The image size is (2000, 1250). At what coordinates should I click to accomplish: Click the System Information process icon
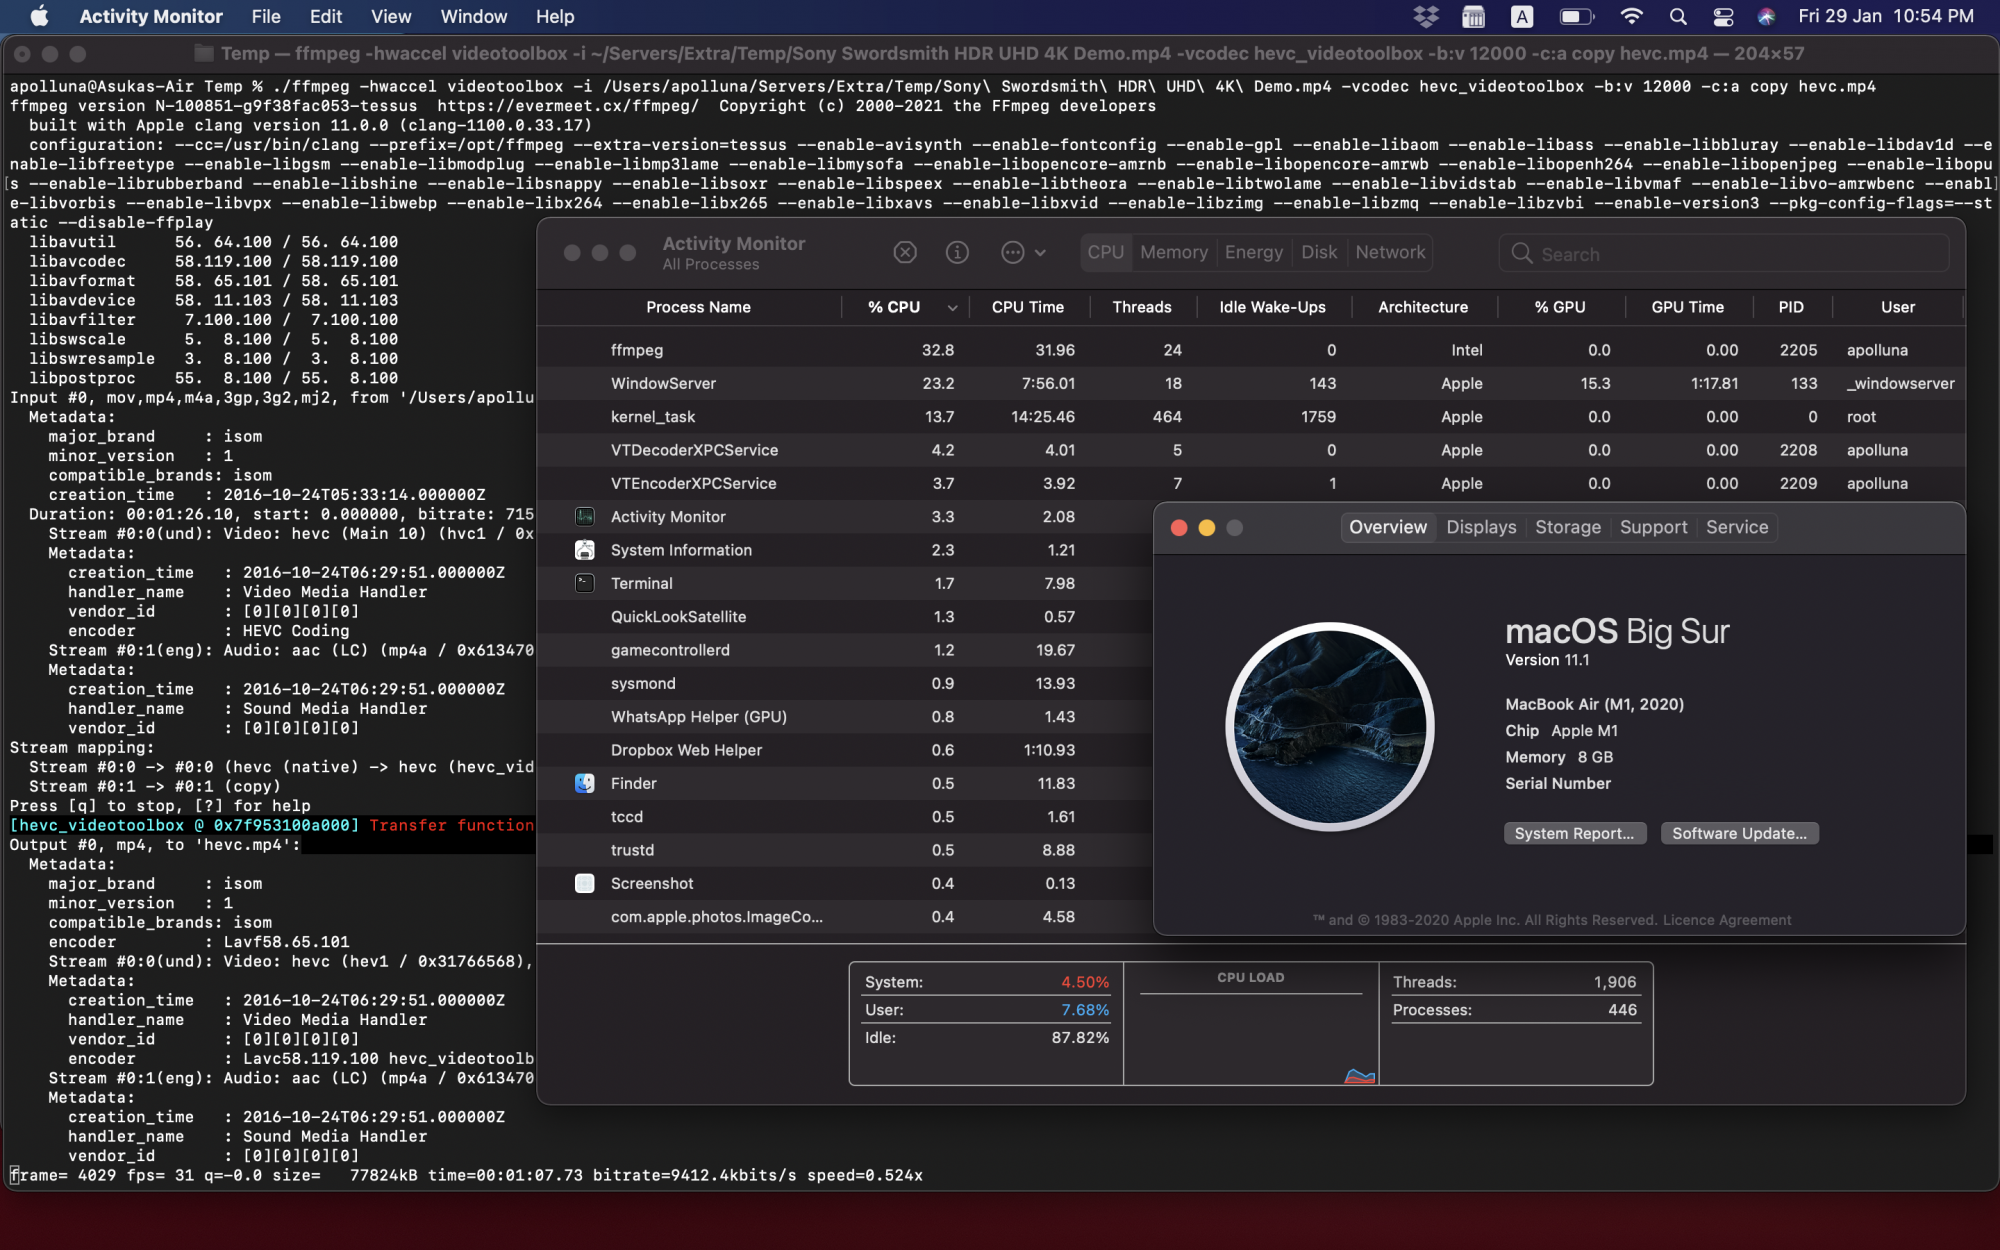(x=585, y=549)
